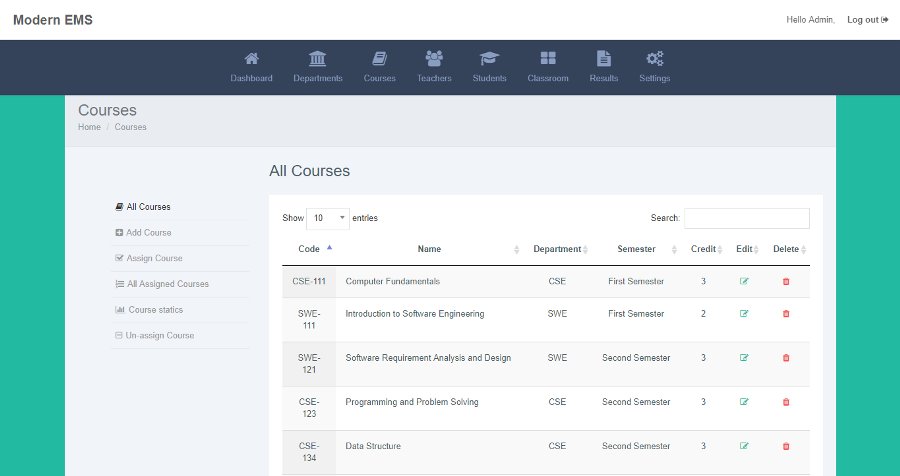Edit the SWE-121 course row
The image size is (900, 476).
click(744, 358)
